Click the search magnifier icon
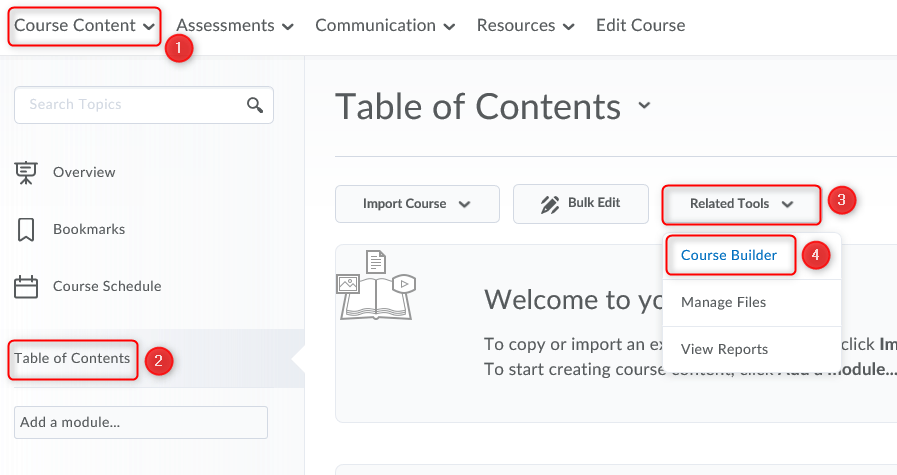The image size is (897, 475). point(255,105)
